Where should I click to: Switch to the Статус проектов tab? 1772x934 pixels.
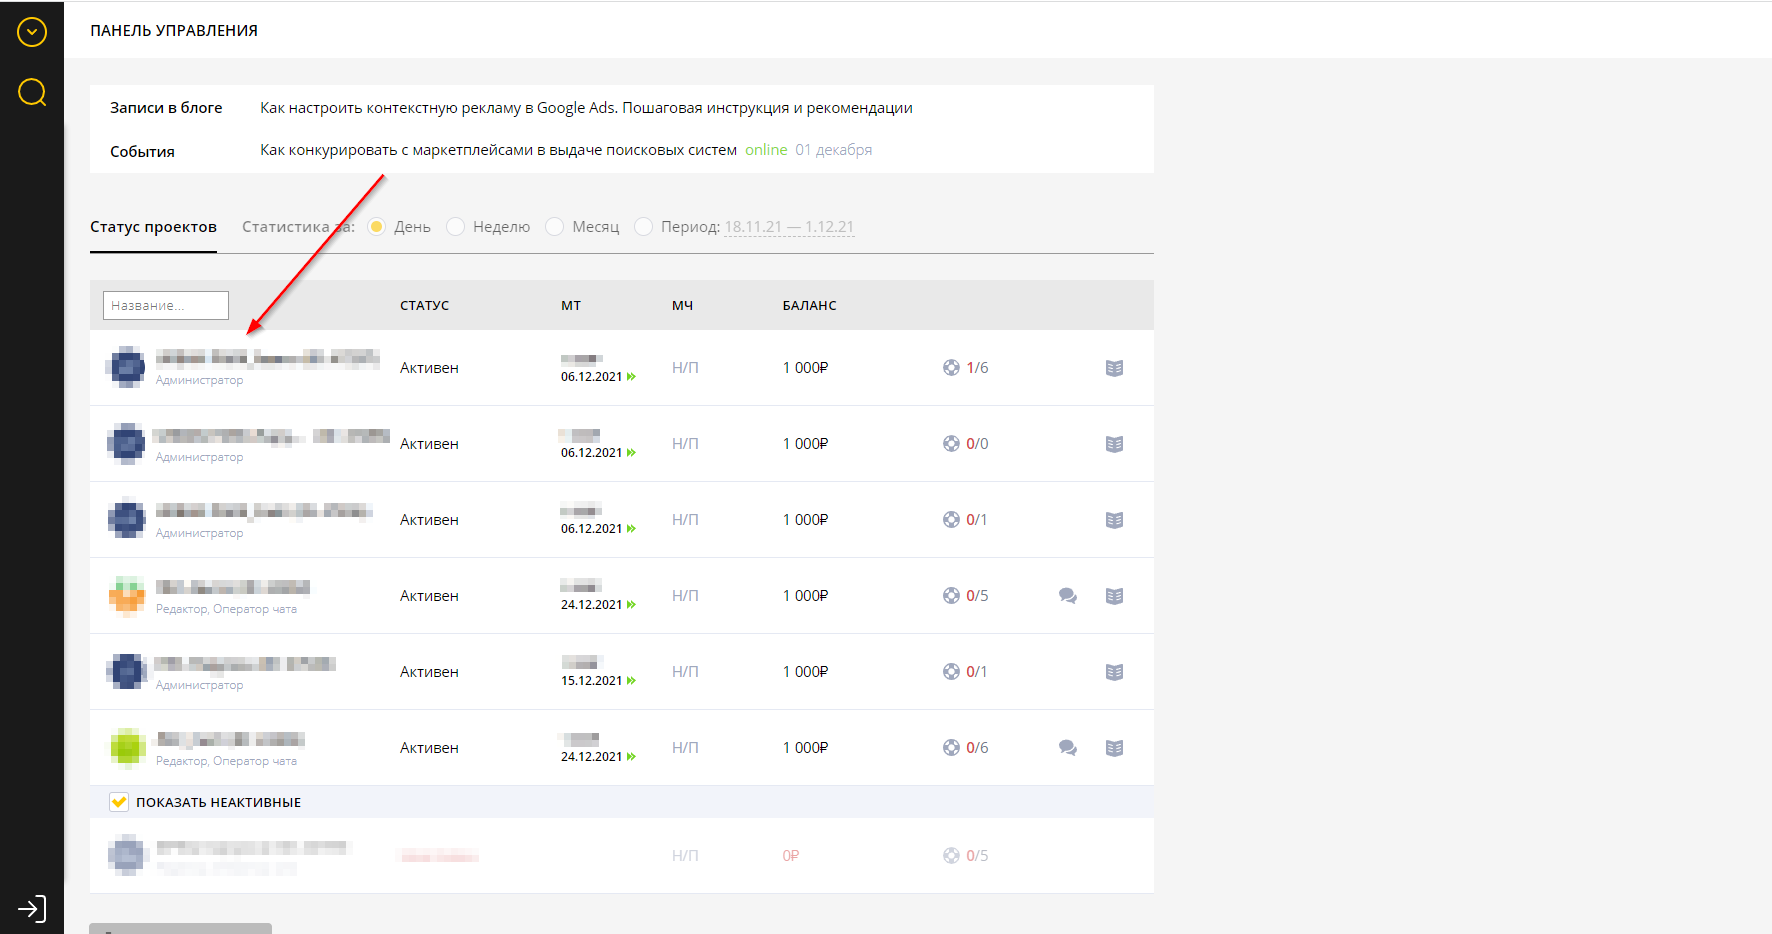pyautogui.click(x=153, y=227)
